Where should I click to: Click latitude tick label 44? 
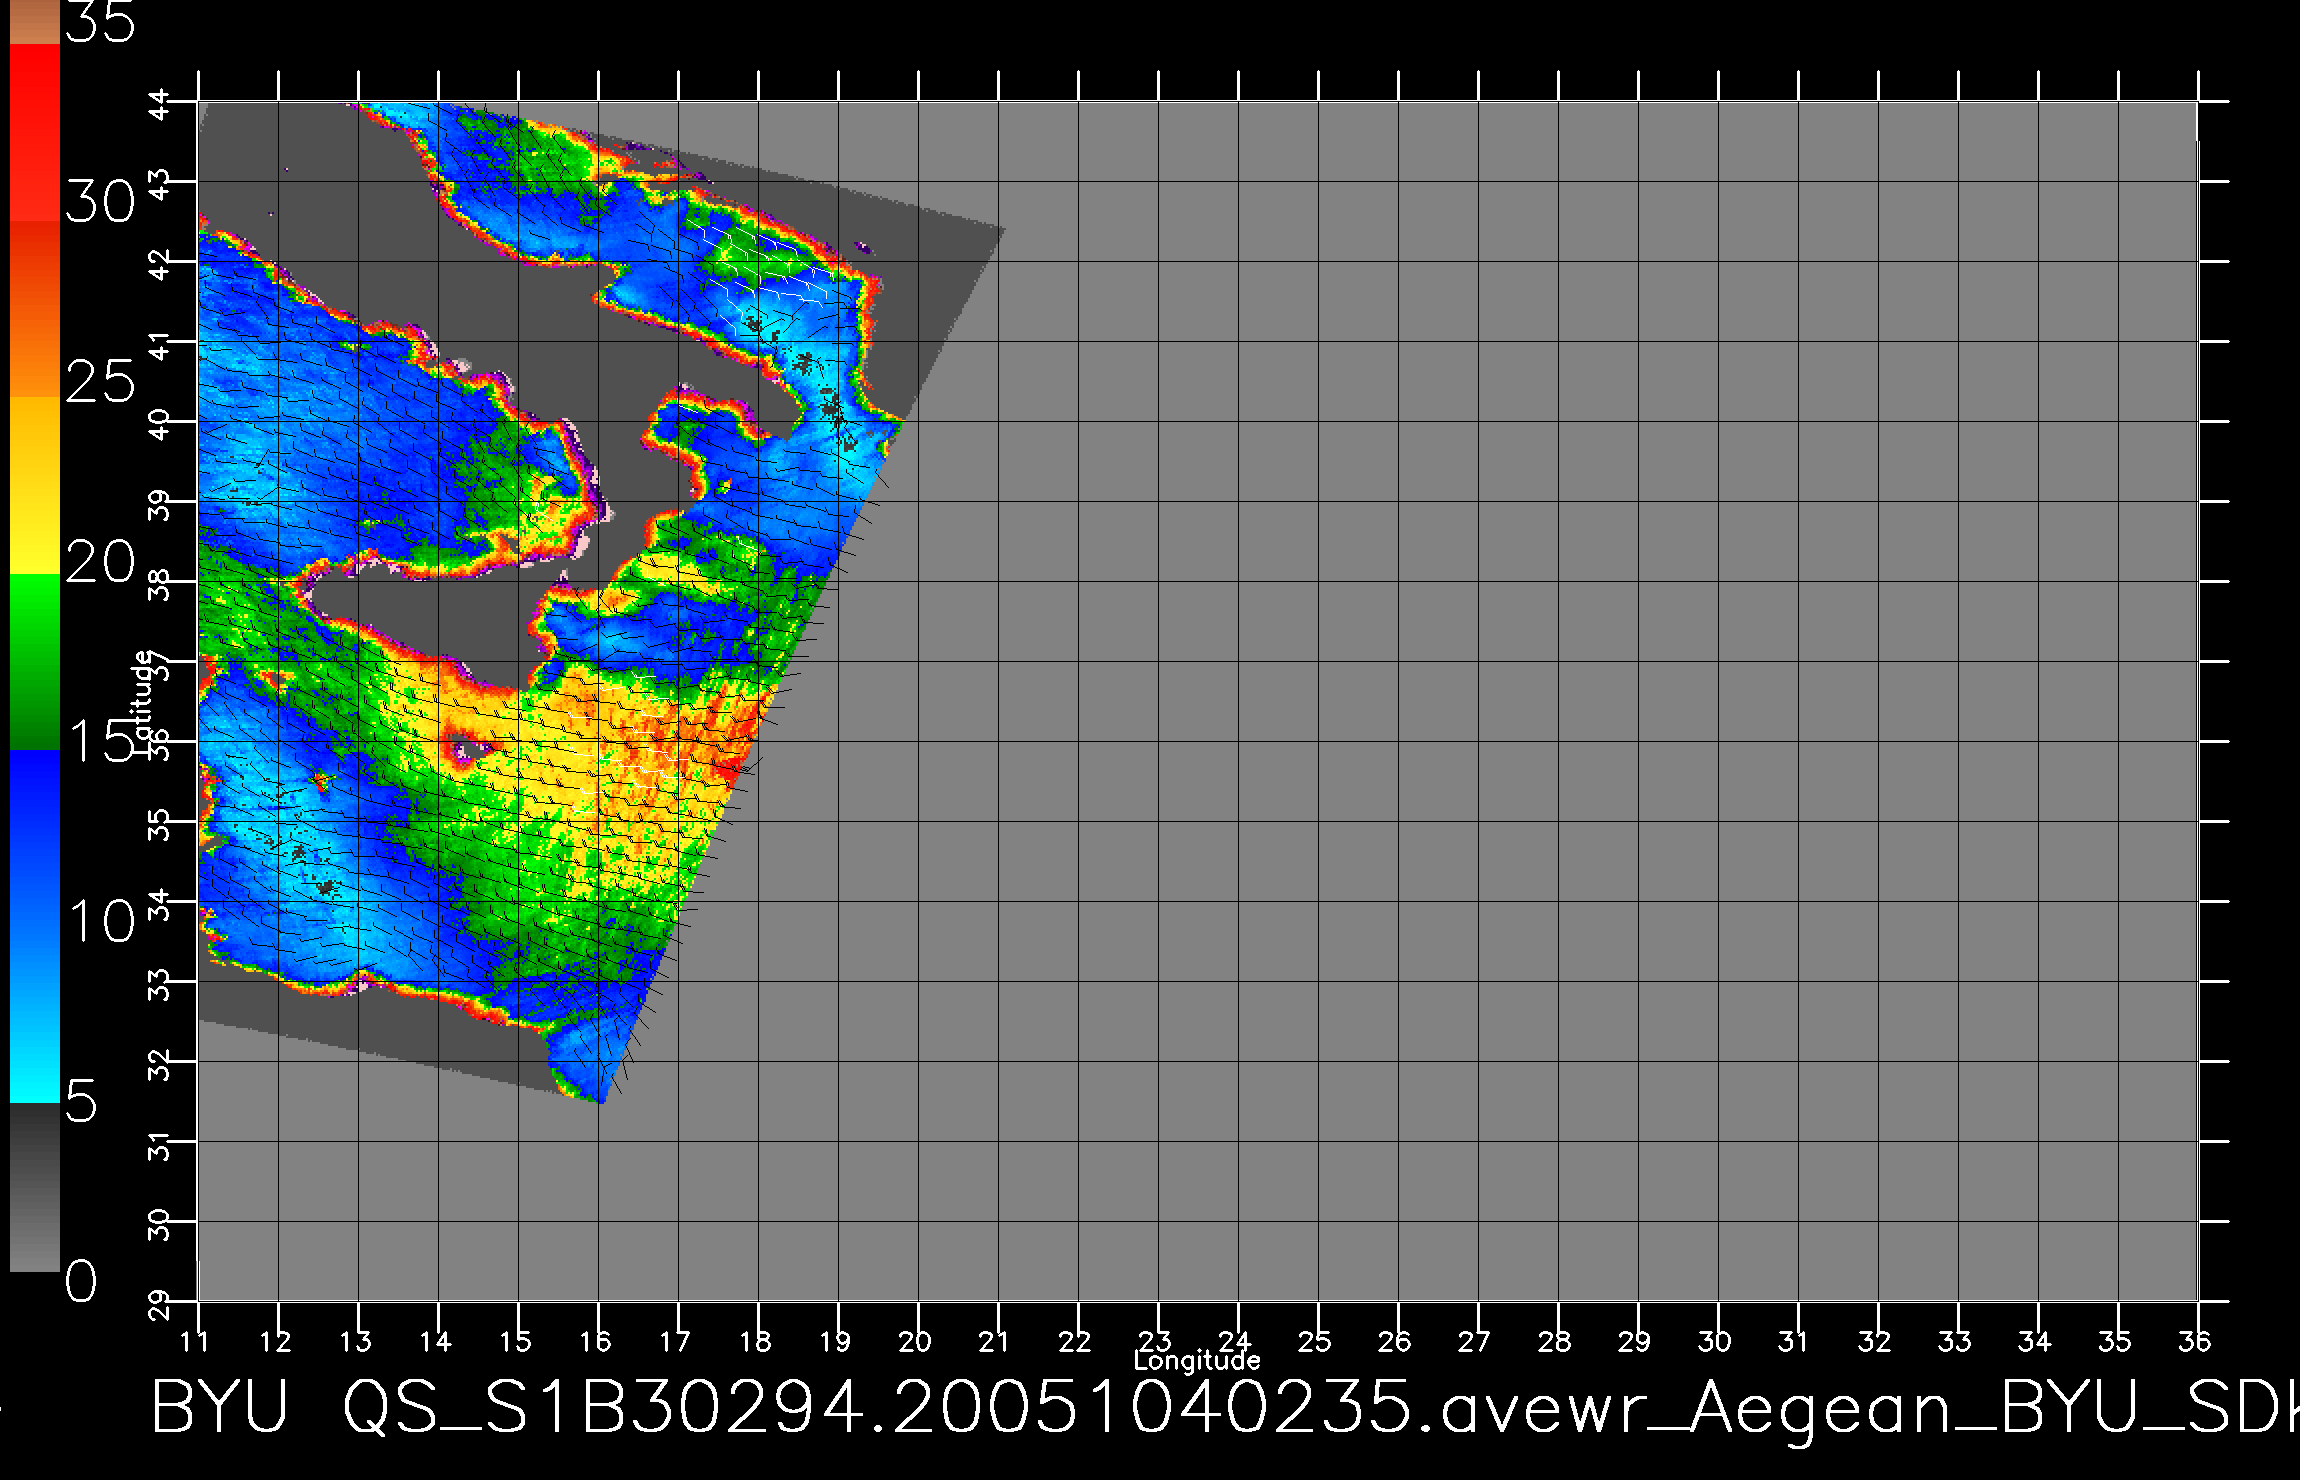coord(160,102)
